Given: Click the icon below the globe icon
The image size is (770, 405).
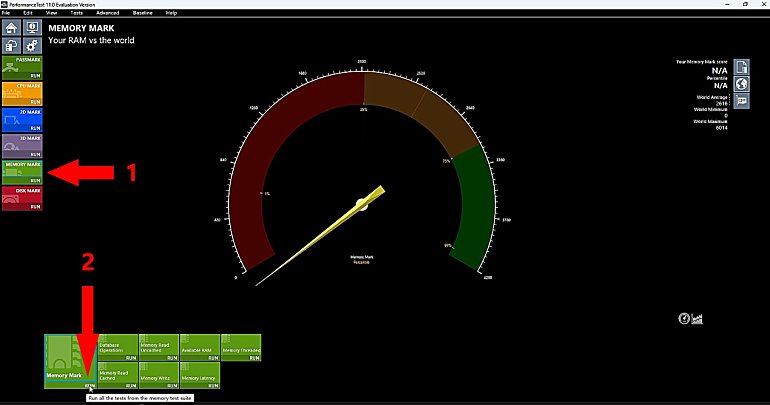Looking at the screenshot, I should pos(742,101).
